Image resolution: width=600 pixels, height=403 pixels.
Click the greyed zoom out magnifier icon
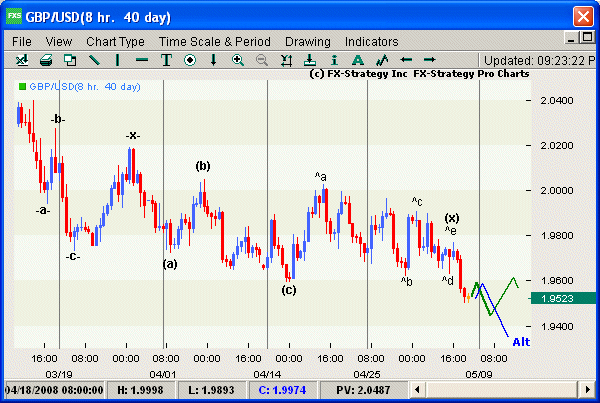coord(262,60)
